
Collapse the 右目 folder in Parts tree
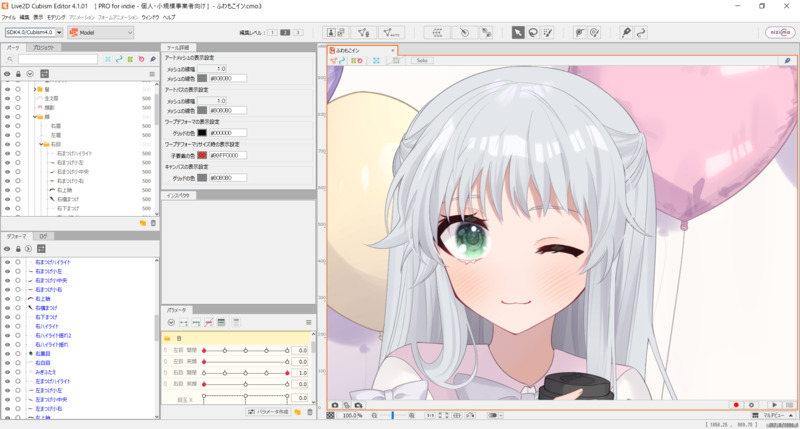pyautogui.click(x=41, y=144)
